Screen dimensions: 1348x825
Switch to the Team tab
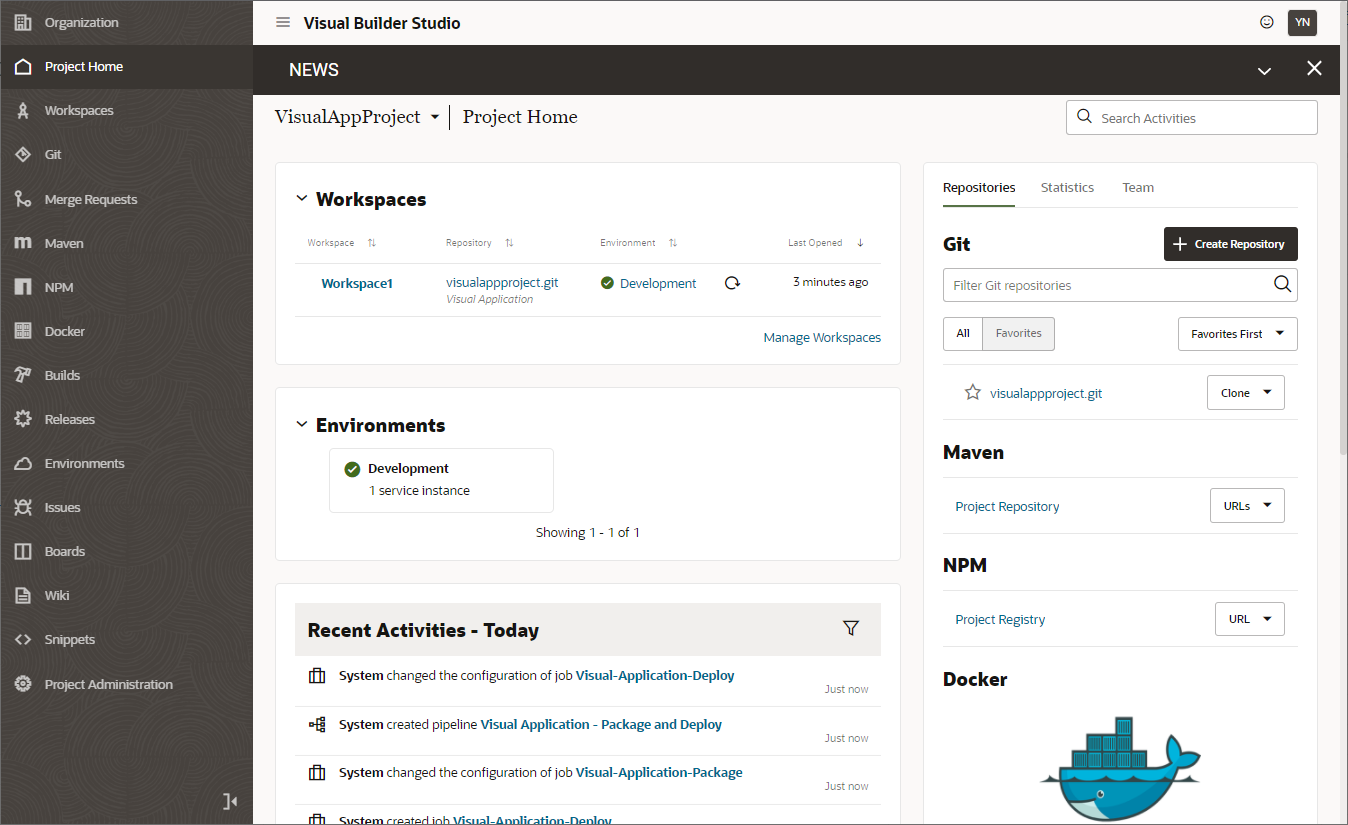[x=1137, y=188]
